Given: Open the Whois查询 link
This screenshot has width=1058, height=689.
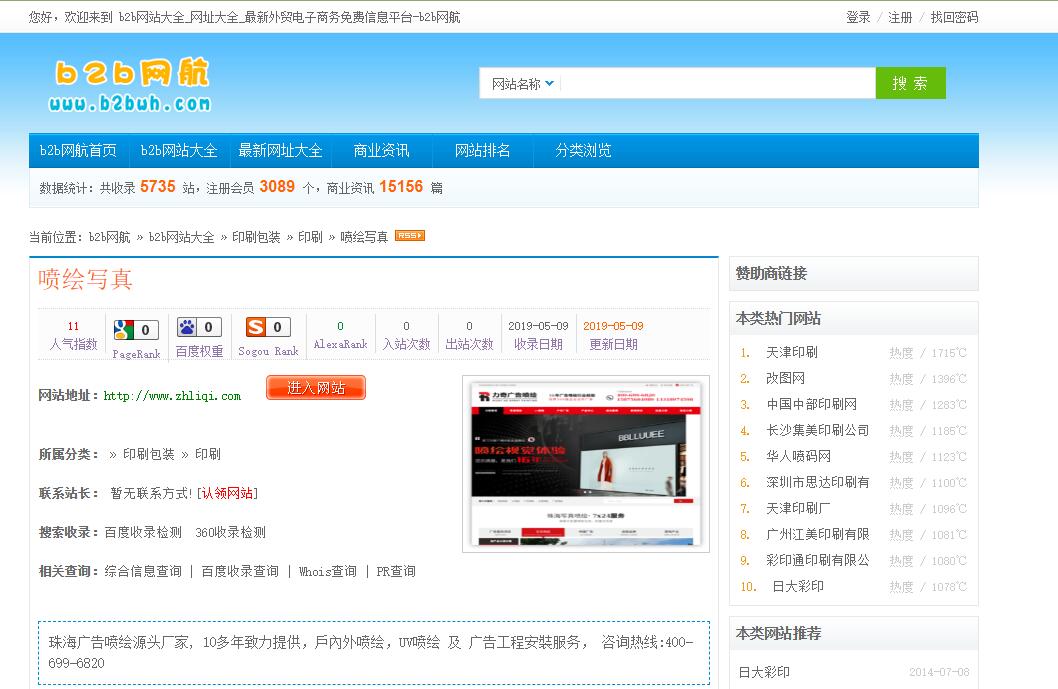Looking at the screenshot, I should (x=327, y=572).
